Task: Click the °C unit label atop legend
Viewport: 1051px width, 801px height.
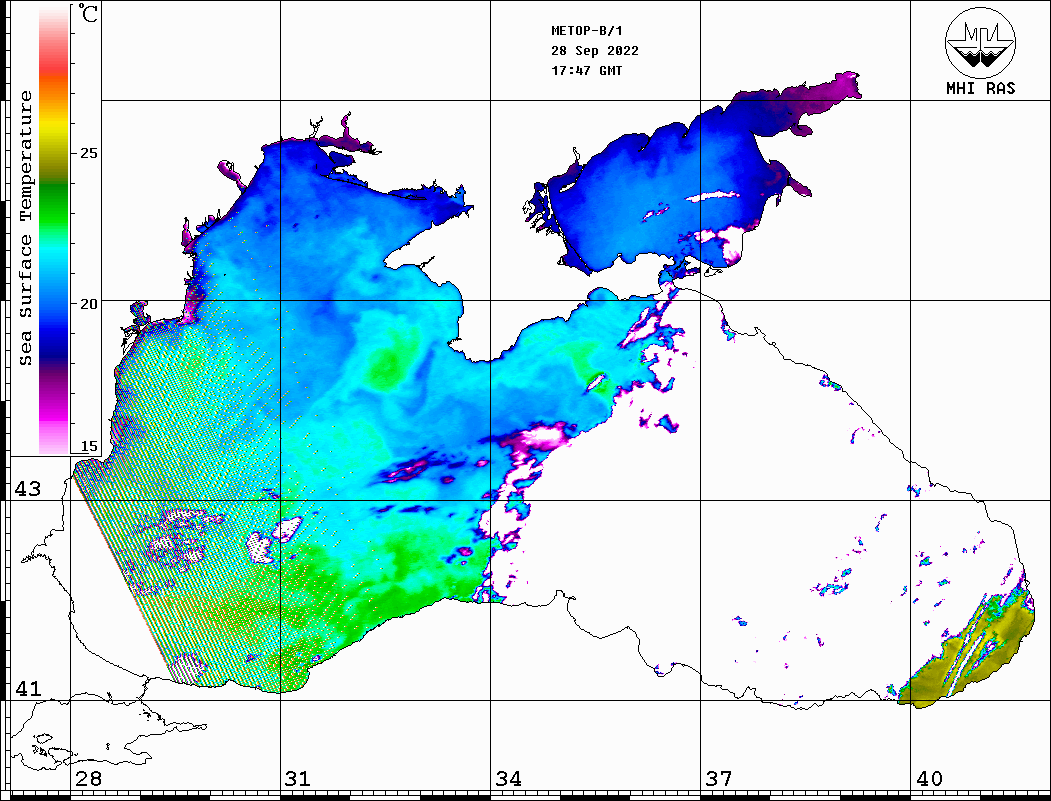Action: [x=88, y=13]
